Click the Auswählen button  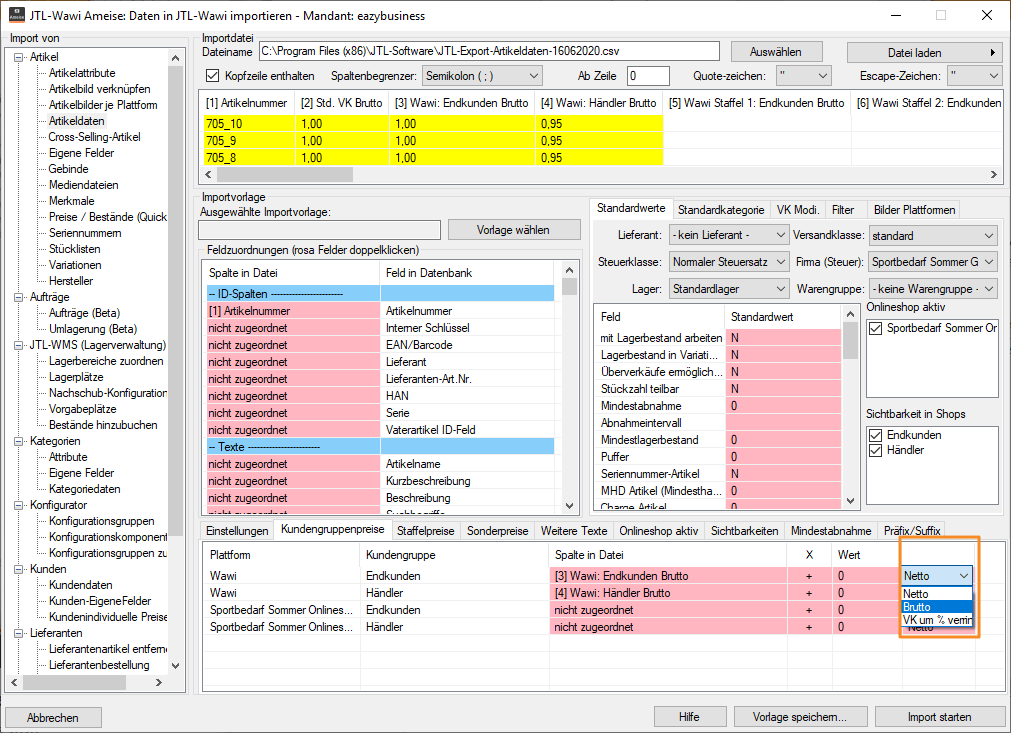776,52
